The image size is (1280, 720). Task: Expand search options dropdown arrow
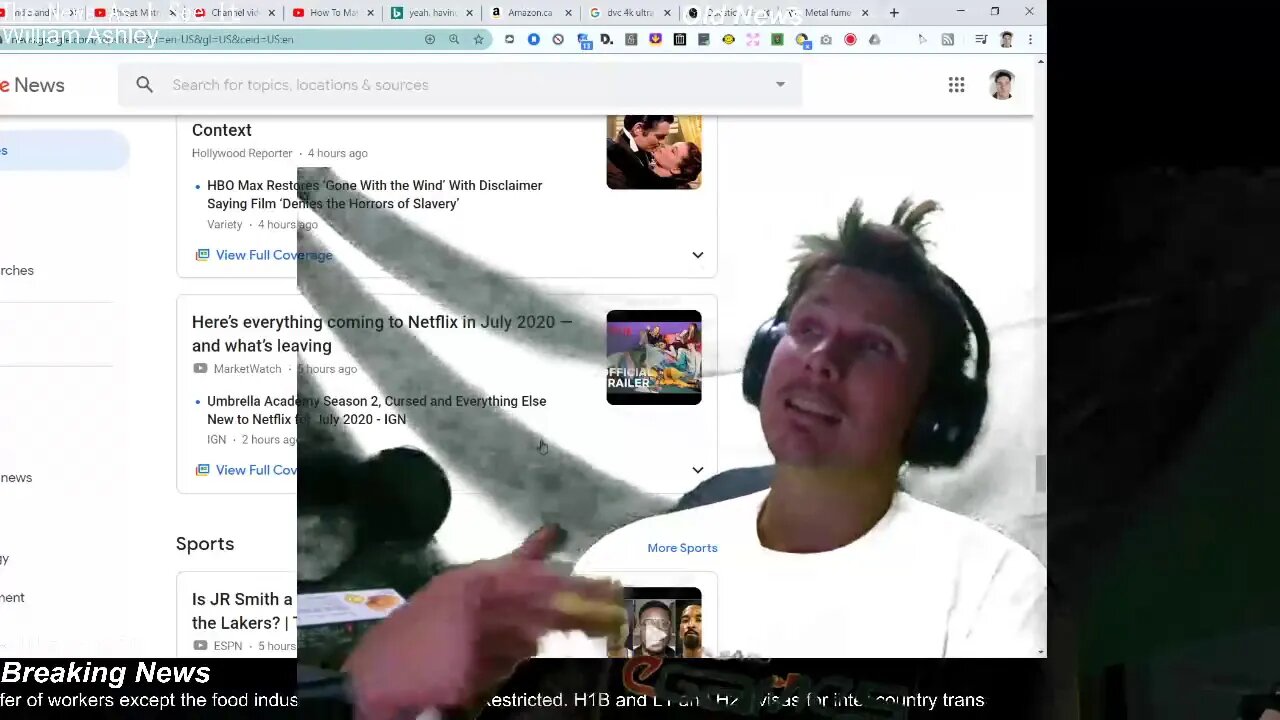coord(781,85)
